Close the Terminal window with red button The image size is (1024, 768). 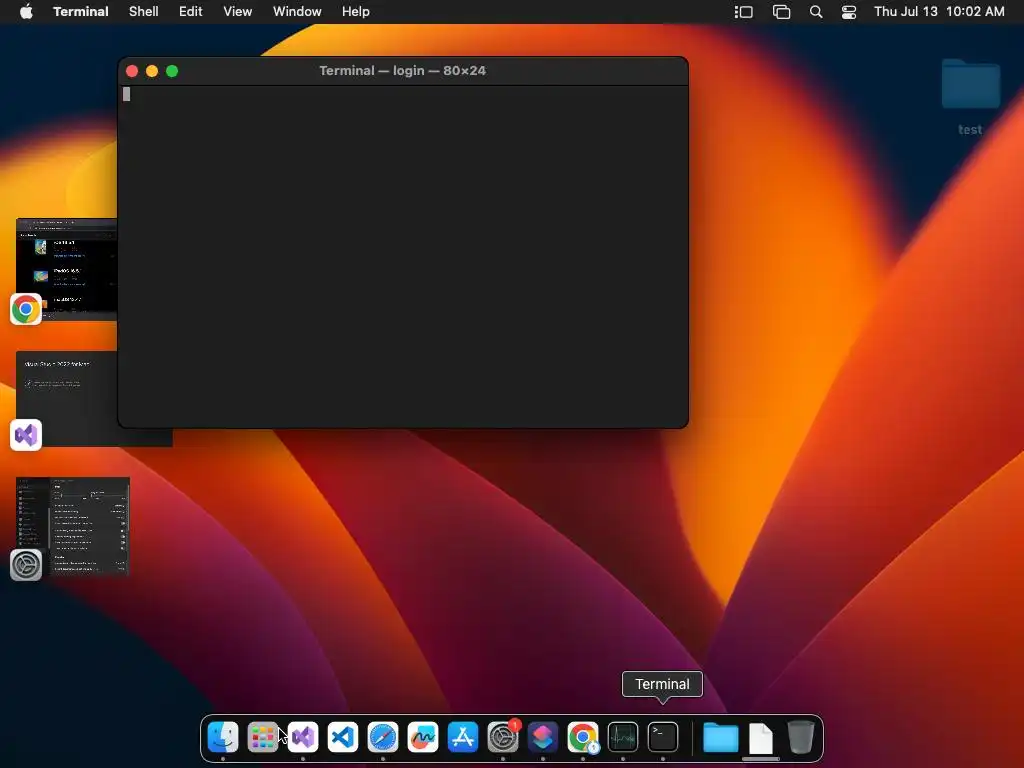pyautogui.click(x=132, y=71)
